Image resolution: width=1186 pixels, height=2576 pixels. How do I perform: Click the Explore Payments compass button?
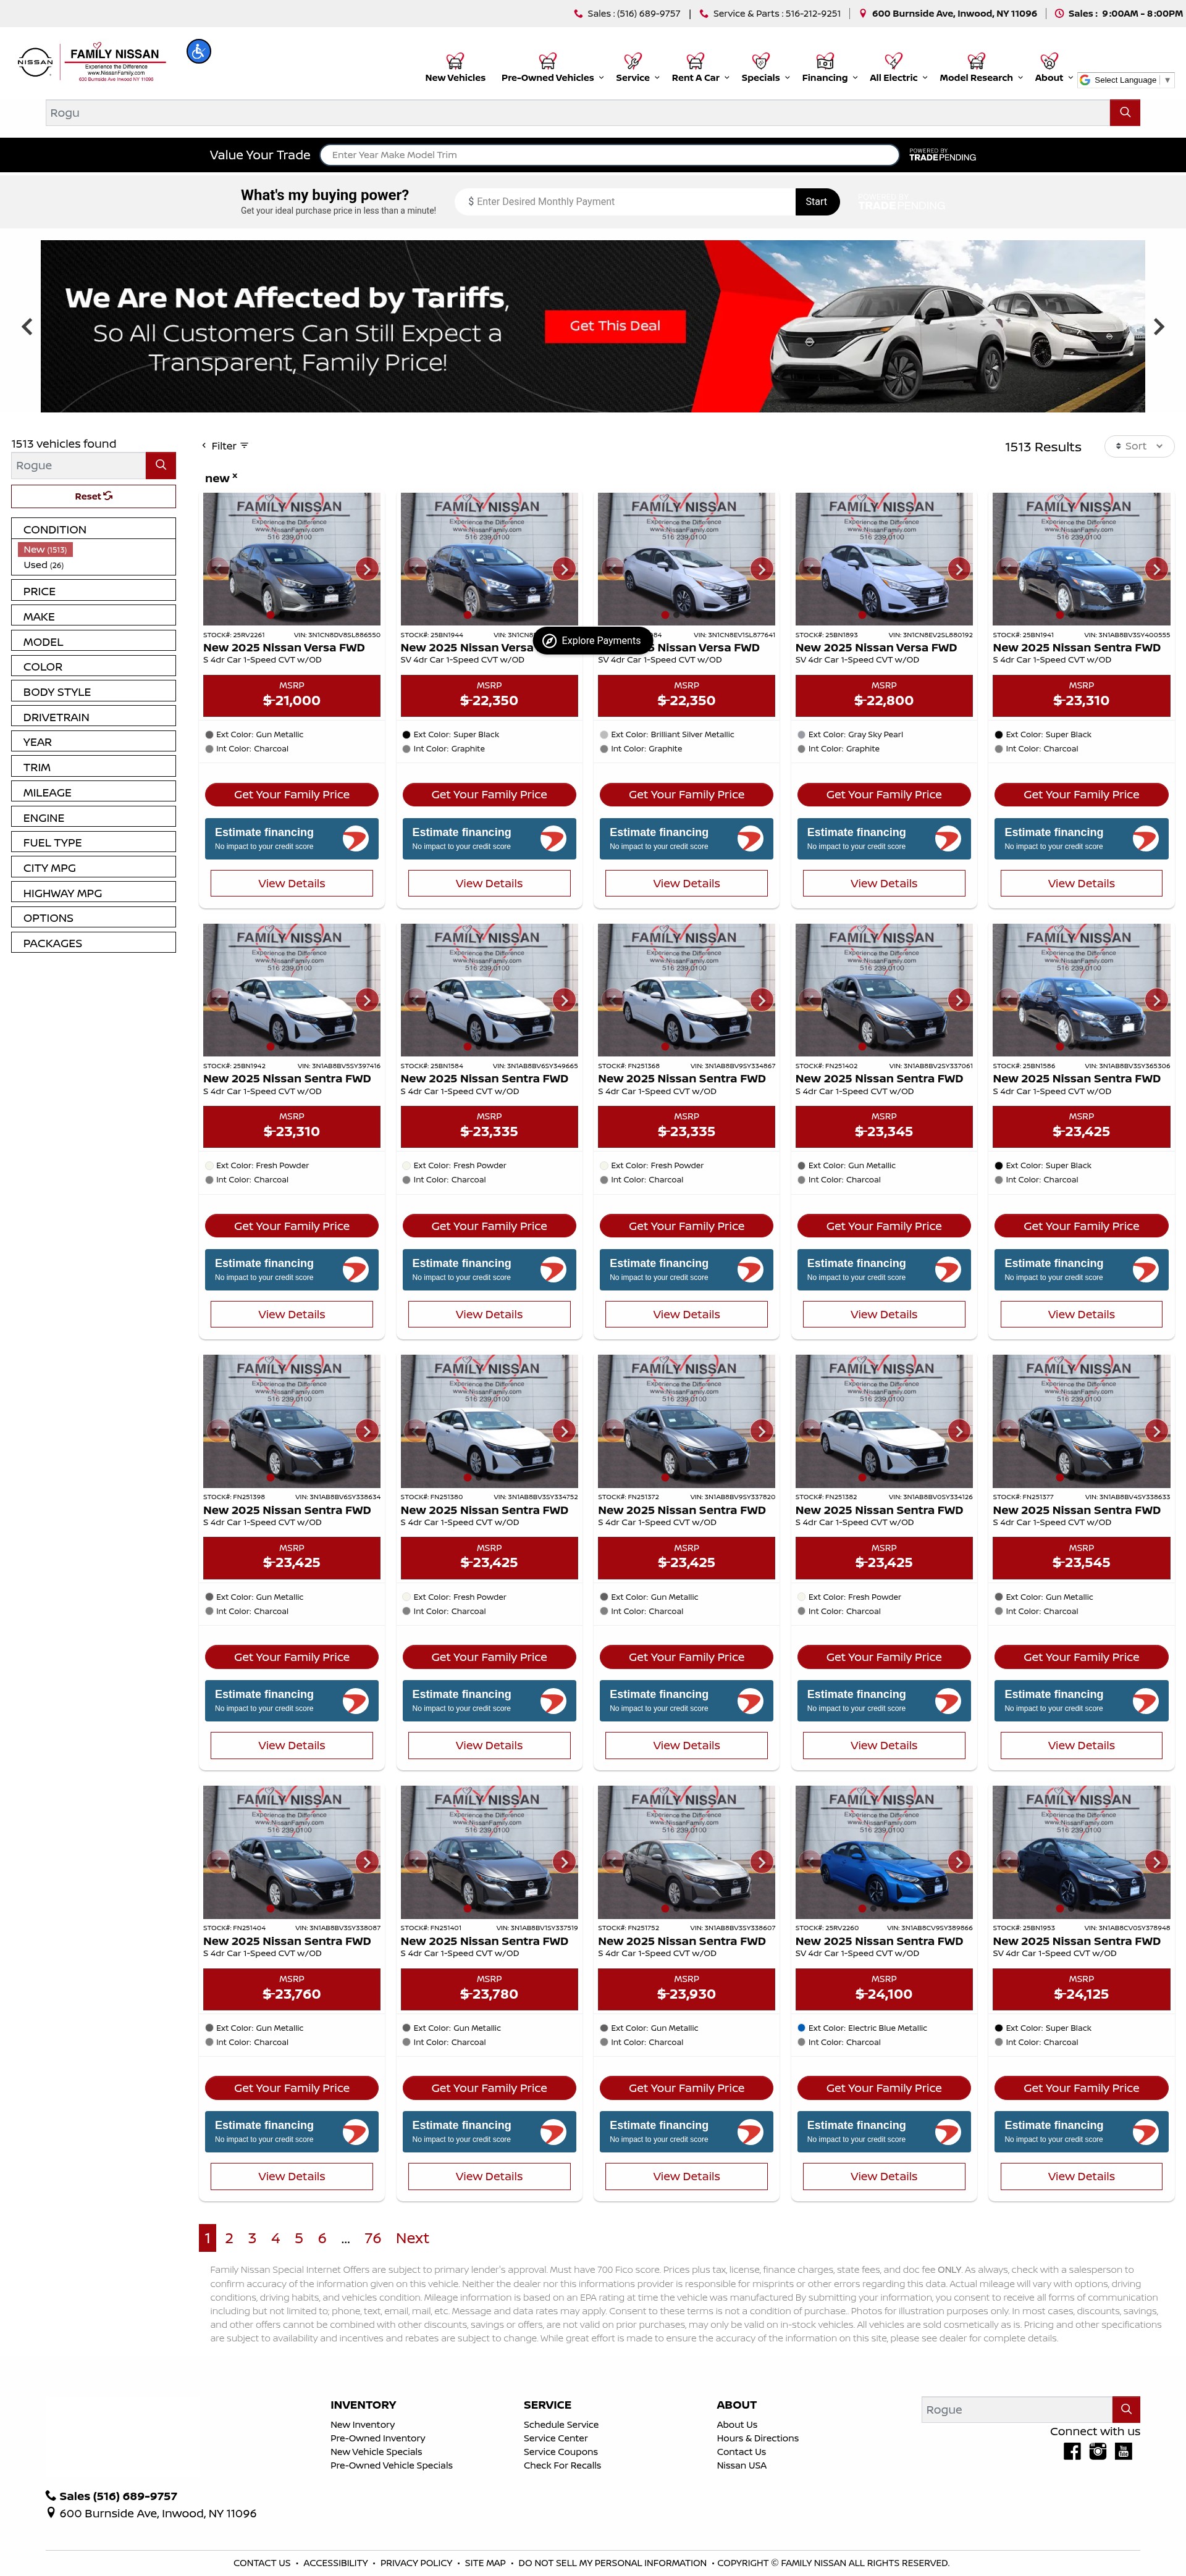click(x=593, y=640)
